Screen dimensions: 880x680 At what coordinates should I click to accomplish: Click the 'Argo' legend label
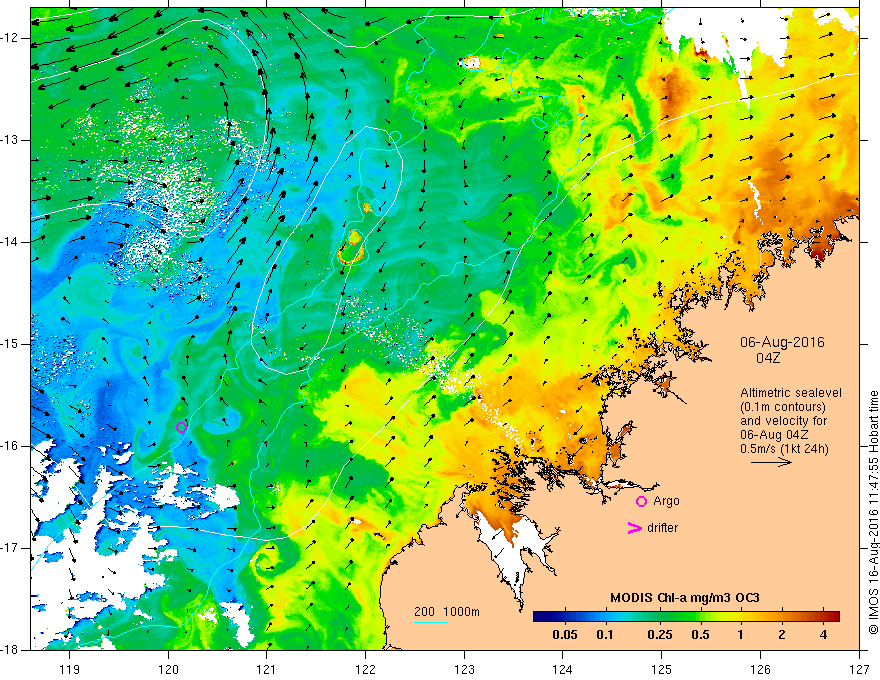coord(666,501)
